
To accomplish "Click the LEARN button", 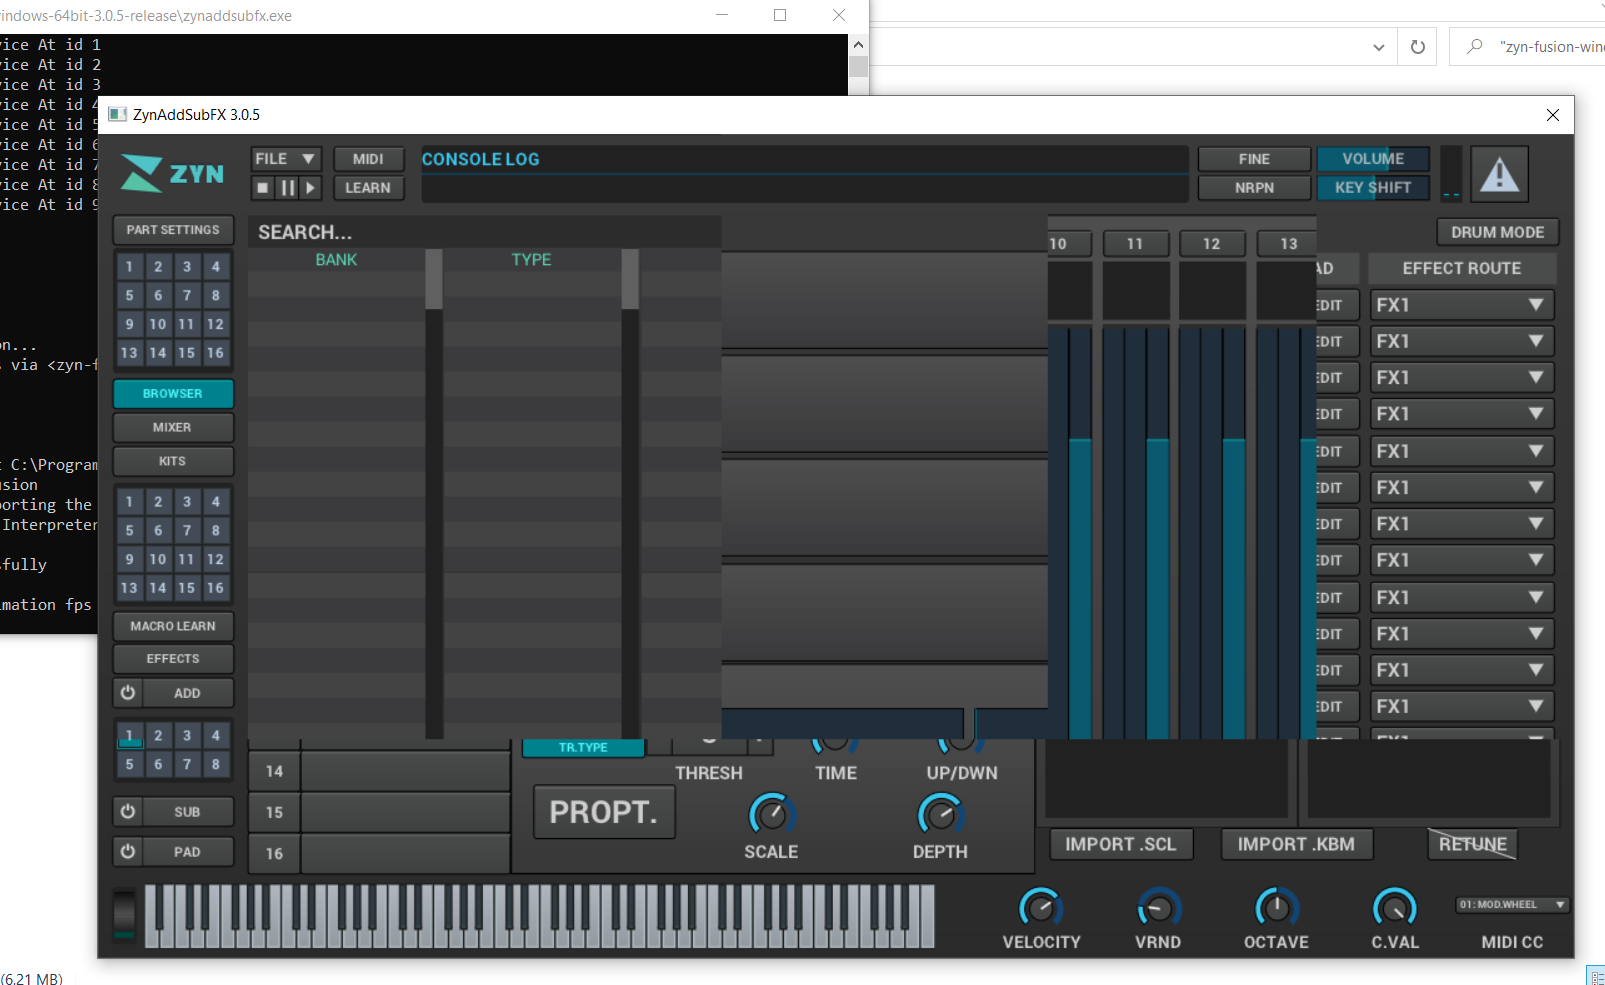I will [368, 187].
